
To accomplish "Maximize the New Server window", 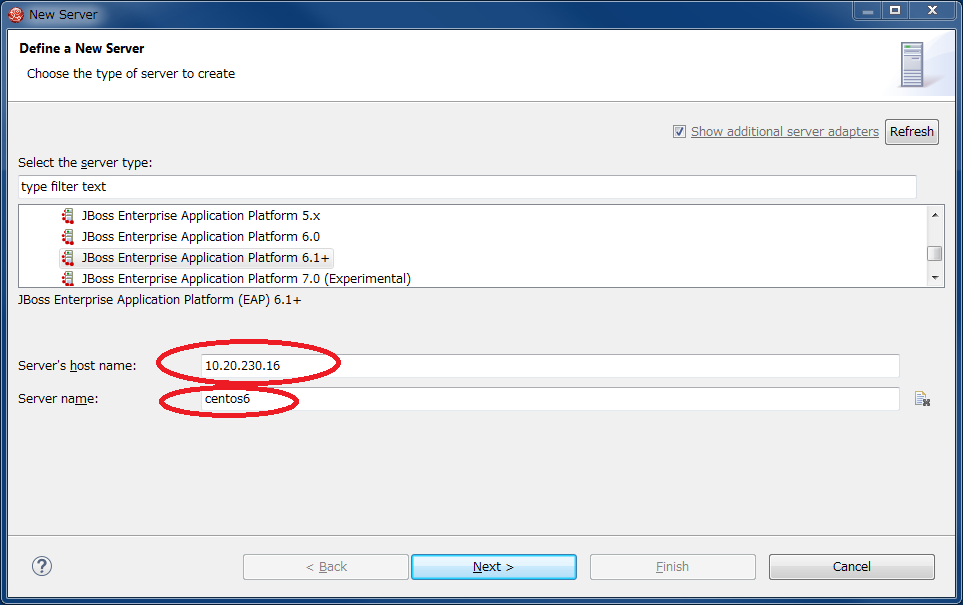I will coord(895,11).
